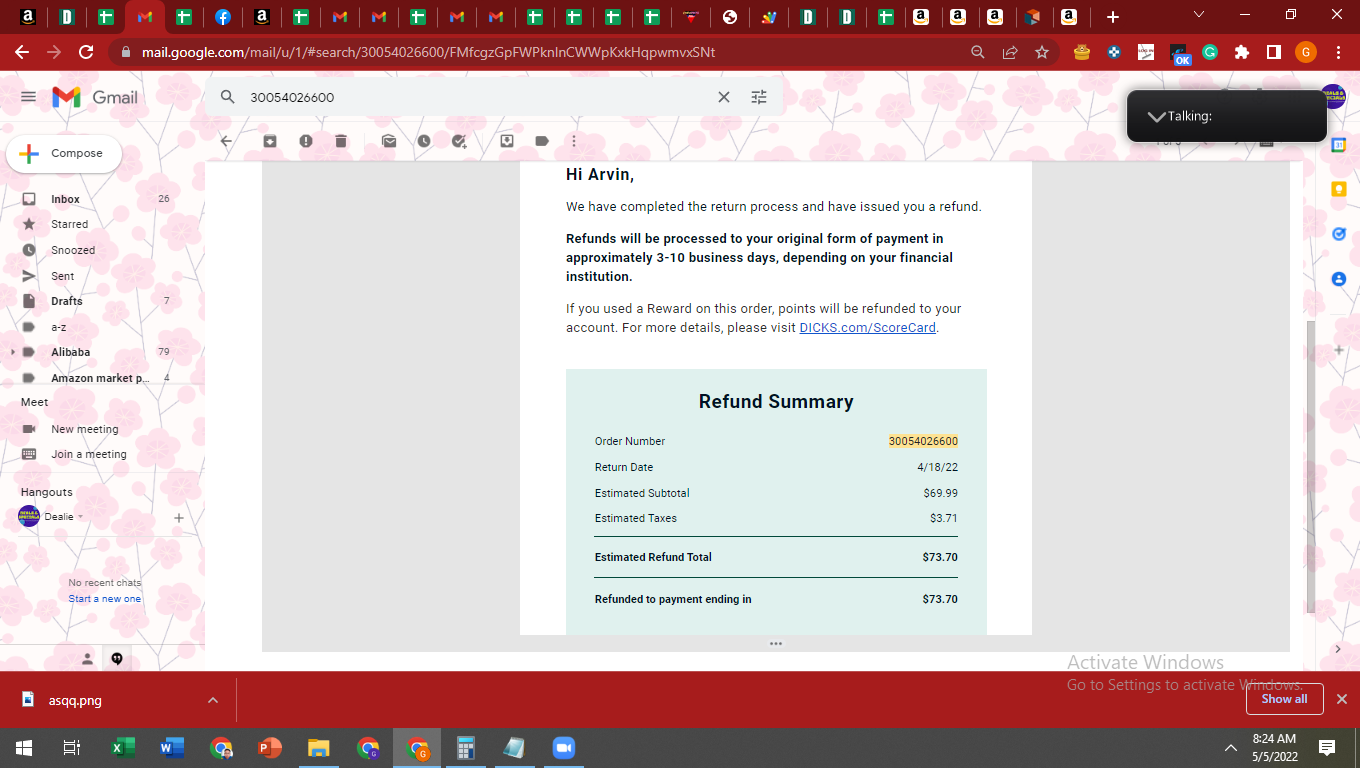Screen dimensions: 1360x768
Task: Navigate back in Chrome browser
Action: 22,52
